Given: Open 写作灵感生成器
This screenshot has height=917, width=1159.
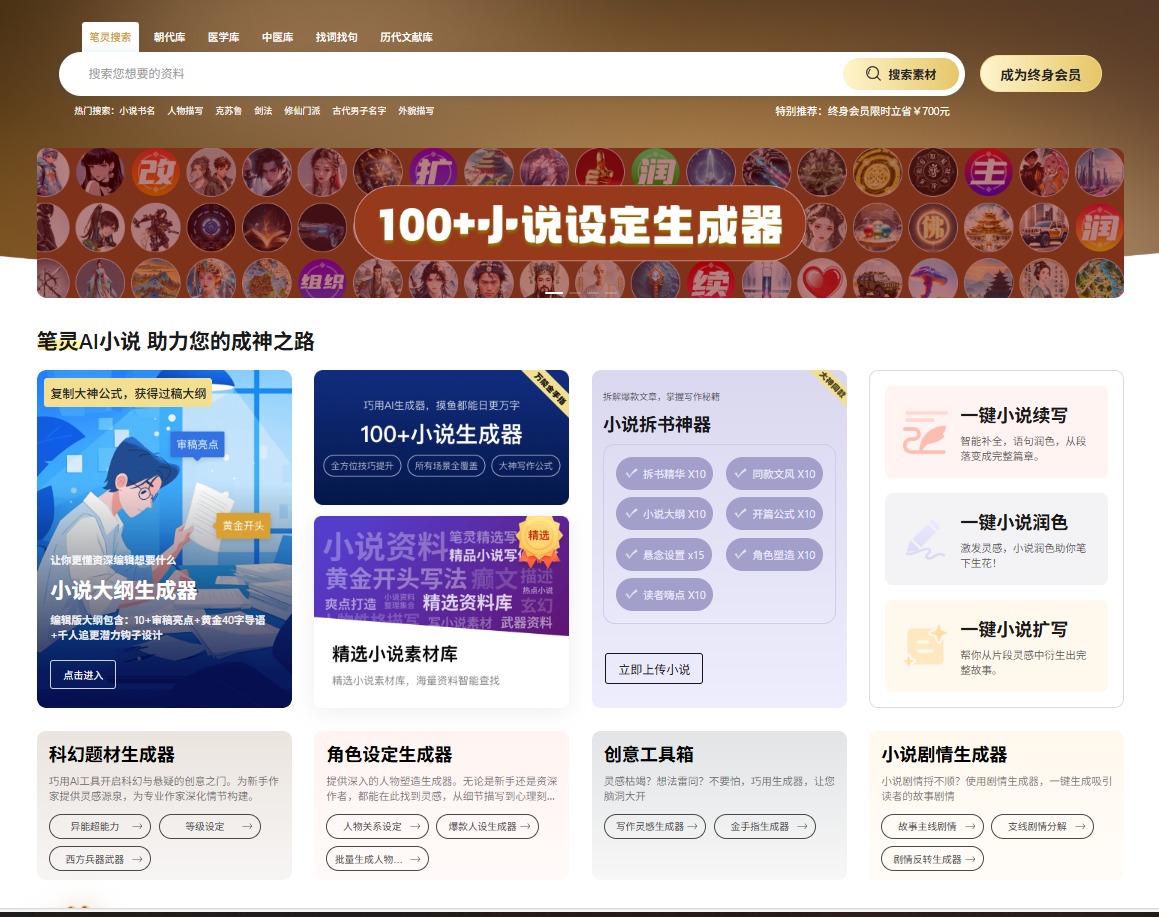Looking at the screenshot, I should click(655, 826).
